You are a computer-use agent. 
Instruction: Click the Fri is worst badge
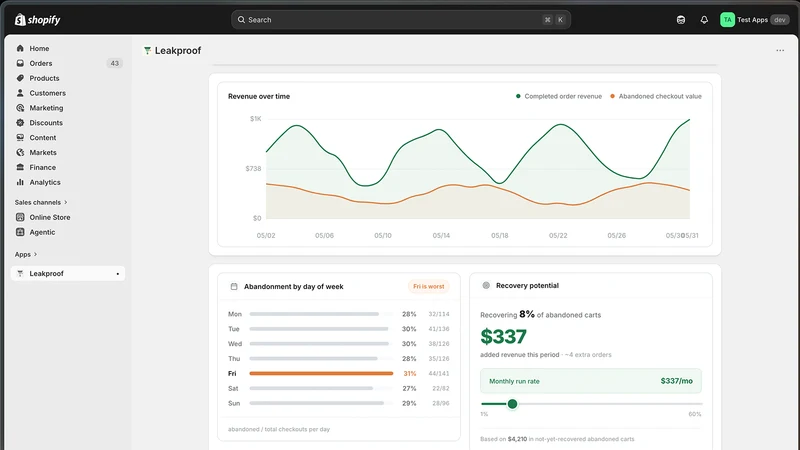[x=429, y=286]
